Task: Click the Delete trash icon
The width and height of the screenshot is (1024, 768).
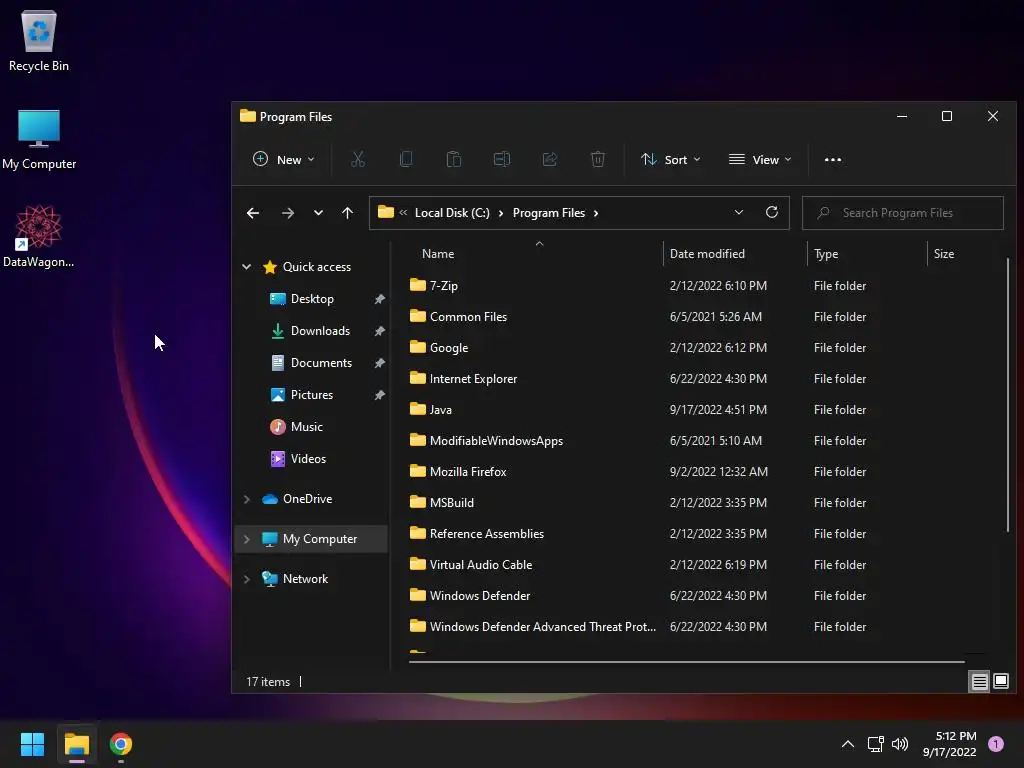Action: point(598,159)
